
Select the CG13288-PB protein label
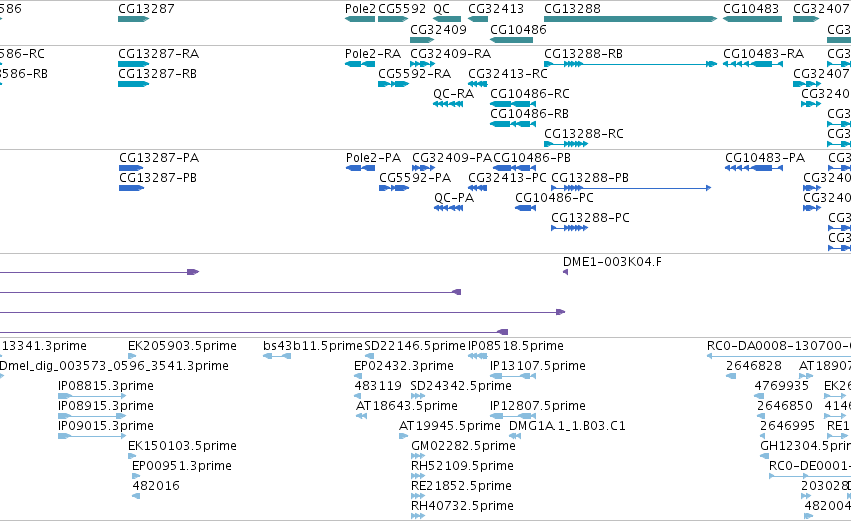click(x=590, y=178)
